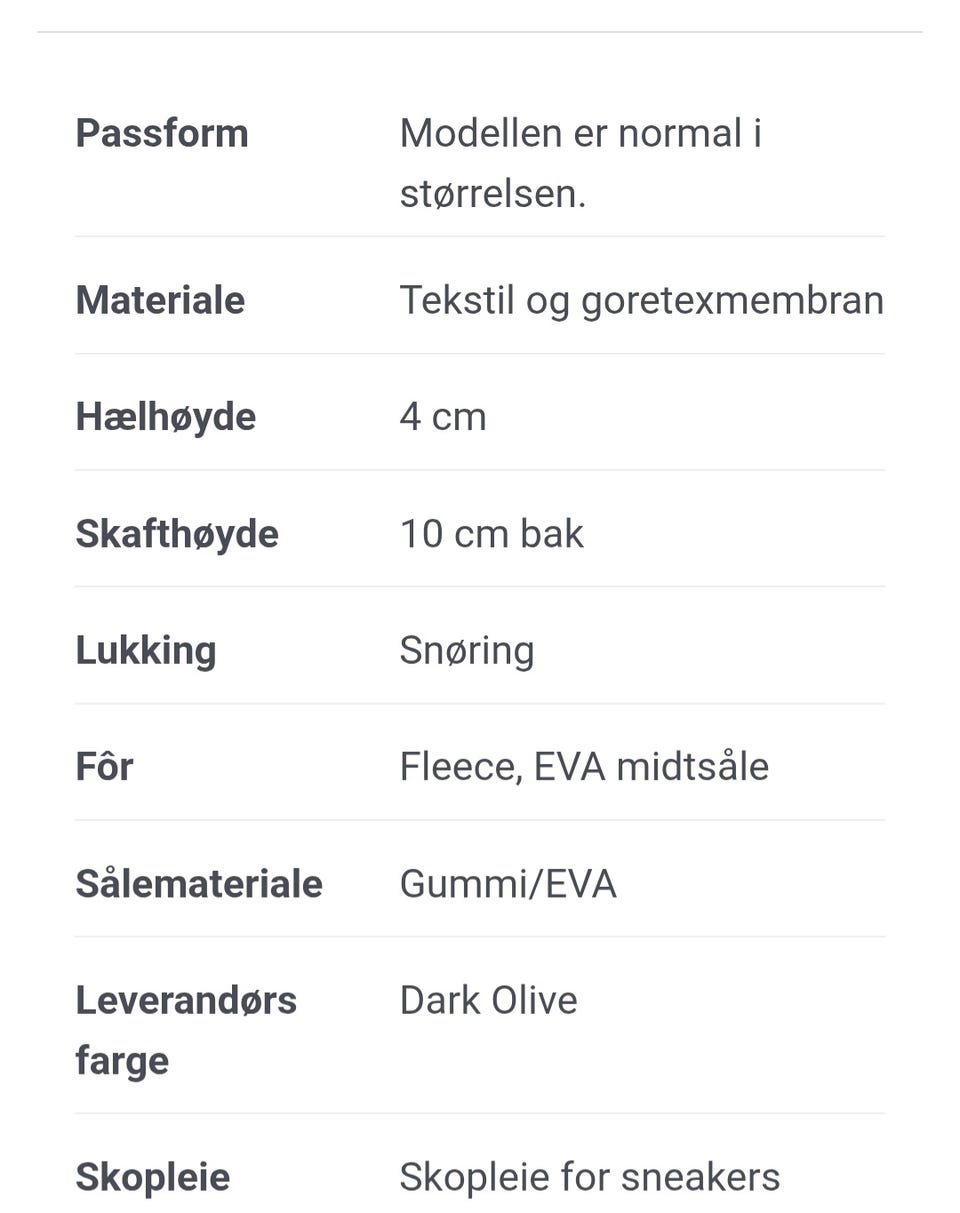Viewport: 960px width, 1213px height.
Task: Select the Materiale row label
Action: (160, 300)
